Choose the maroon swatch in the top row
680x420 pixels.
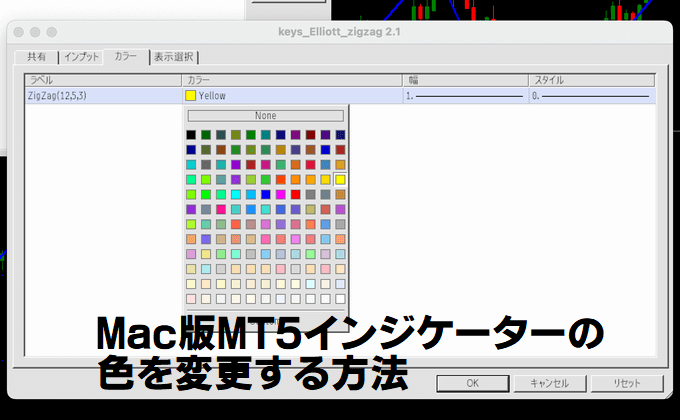click(x=311, y=135)
